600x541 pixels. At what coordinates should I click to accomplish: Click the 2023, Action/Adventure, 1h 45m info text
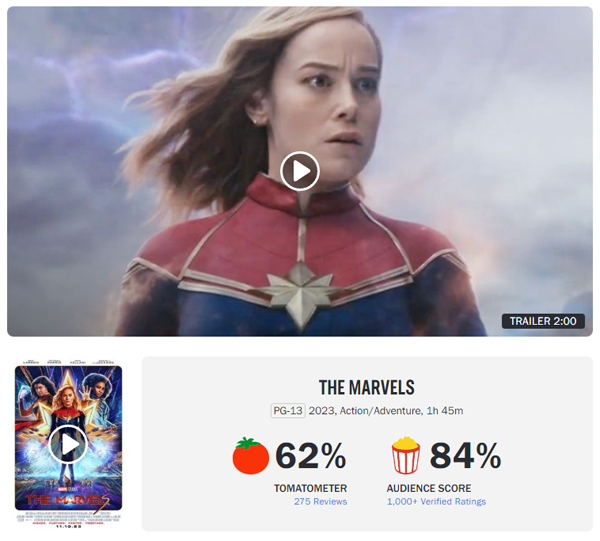coord(386,411)
